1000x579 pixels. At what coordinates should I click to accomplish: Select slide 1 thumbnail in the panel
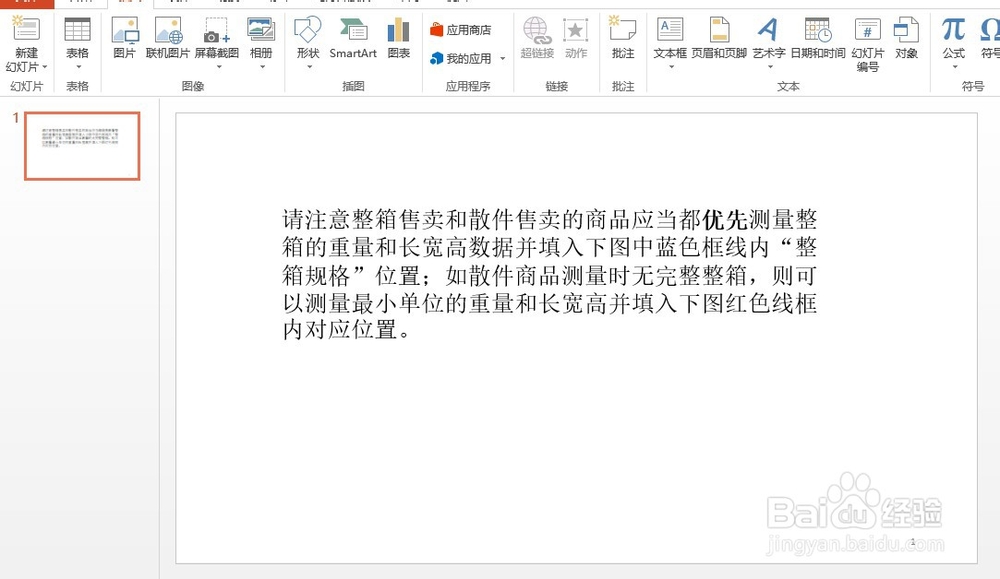coord(82,144)
